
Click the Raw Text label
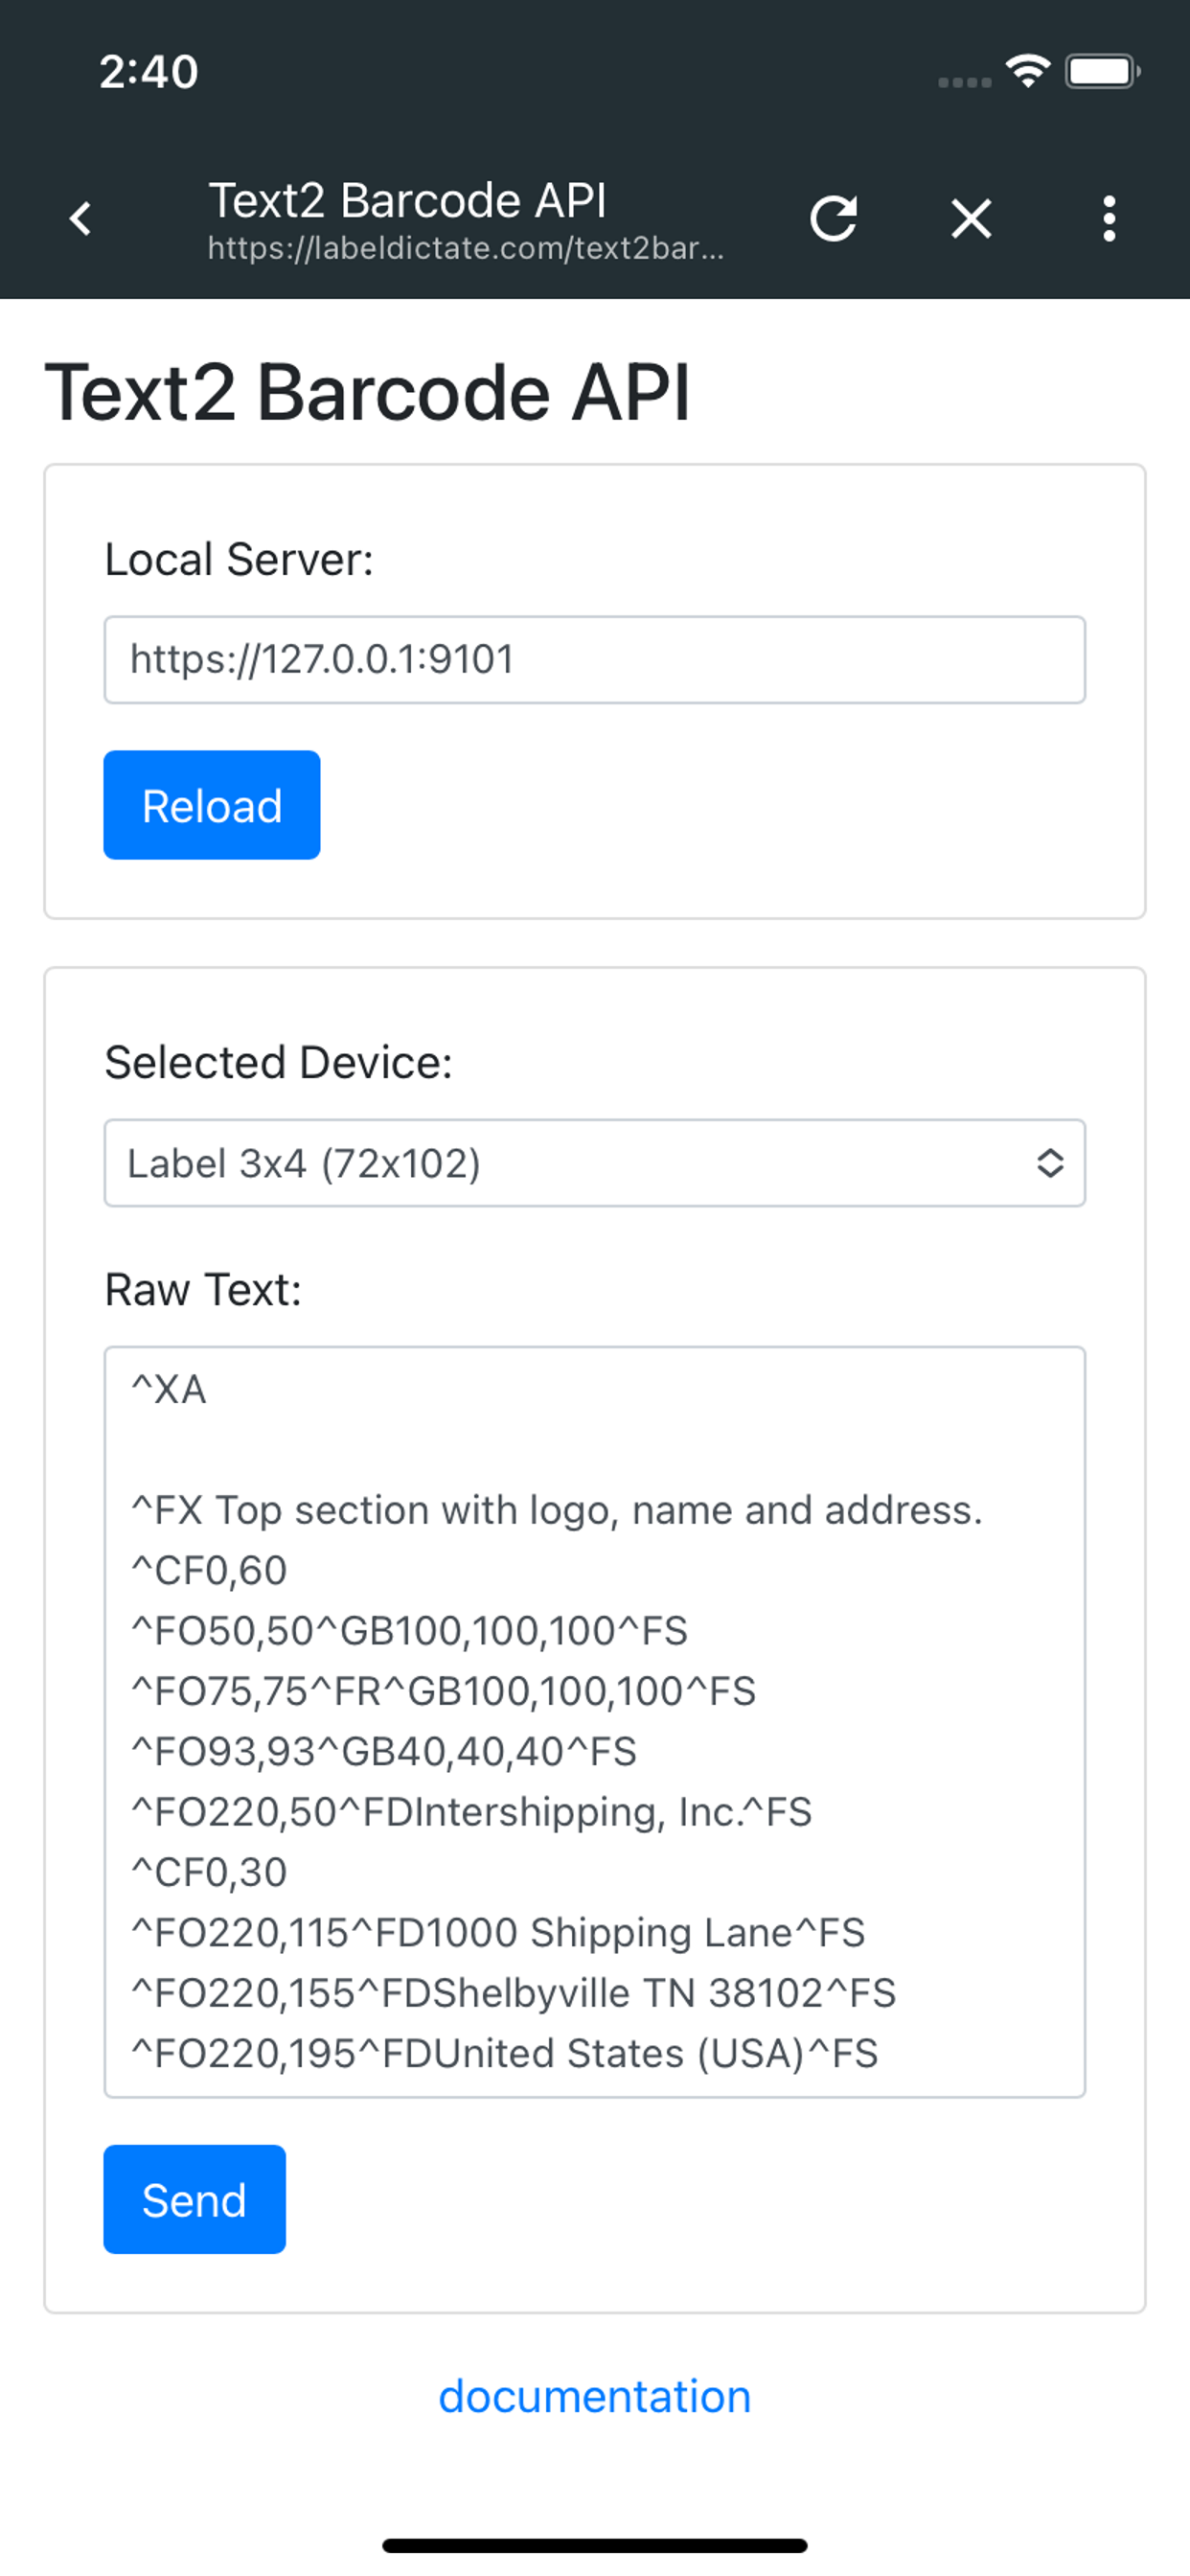click(203, 1290)
